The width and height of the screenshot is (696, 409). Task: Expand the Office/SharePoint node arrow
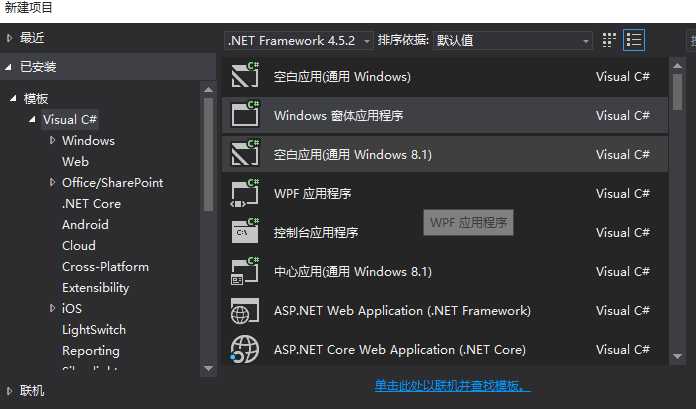(x=52, y=182)
